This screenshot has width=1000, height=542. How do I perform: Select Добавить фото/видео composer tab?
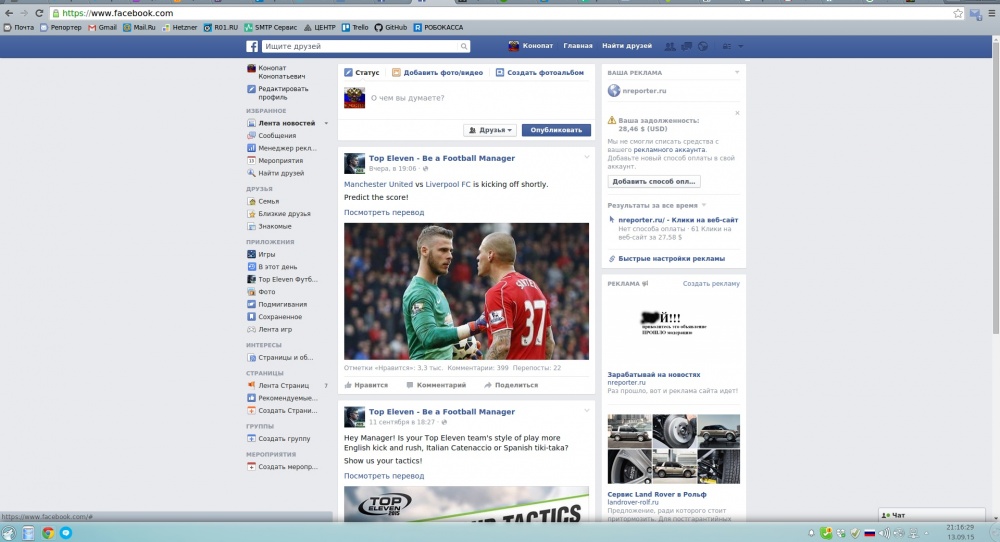[438, 73]
